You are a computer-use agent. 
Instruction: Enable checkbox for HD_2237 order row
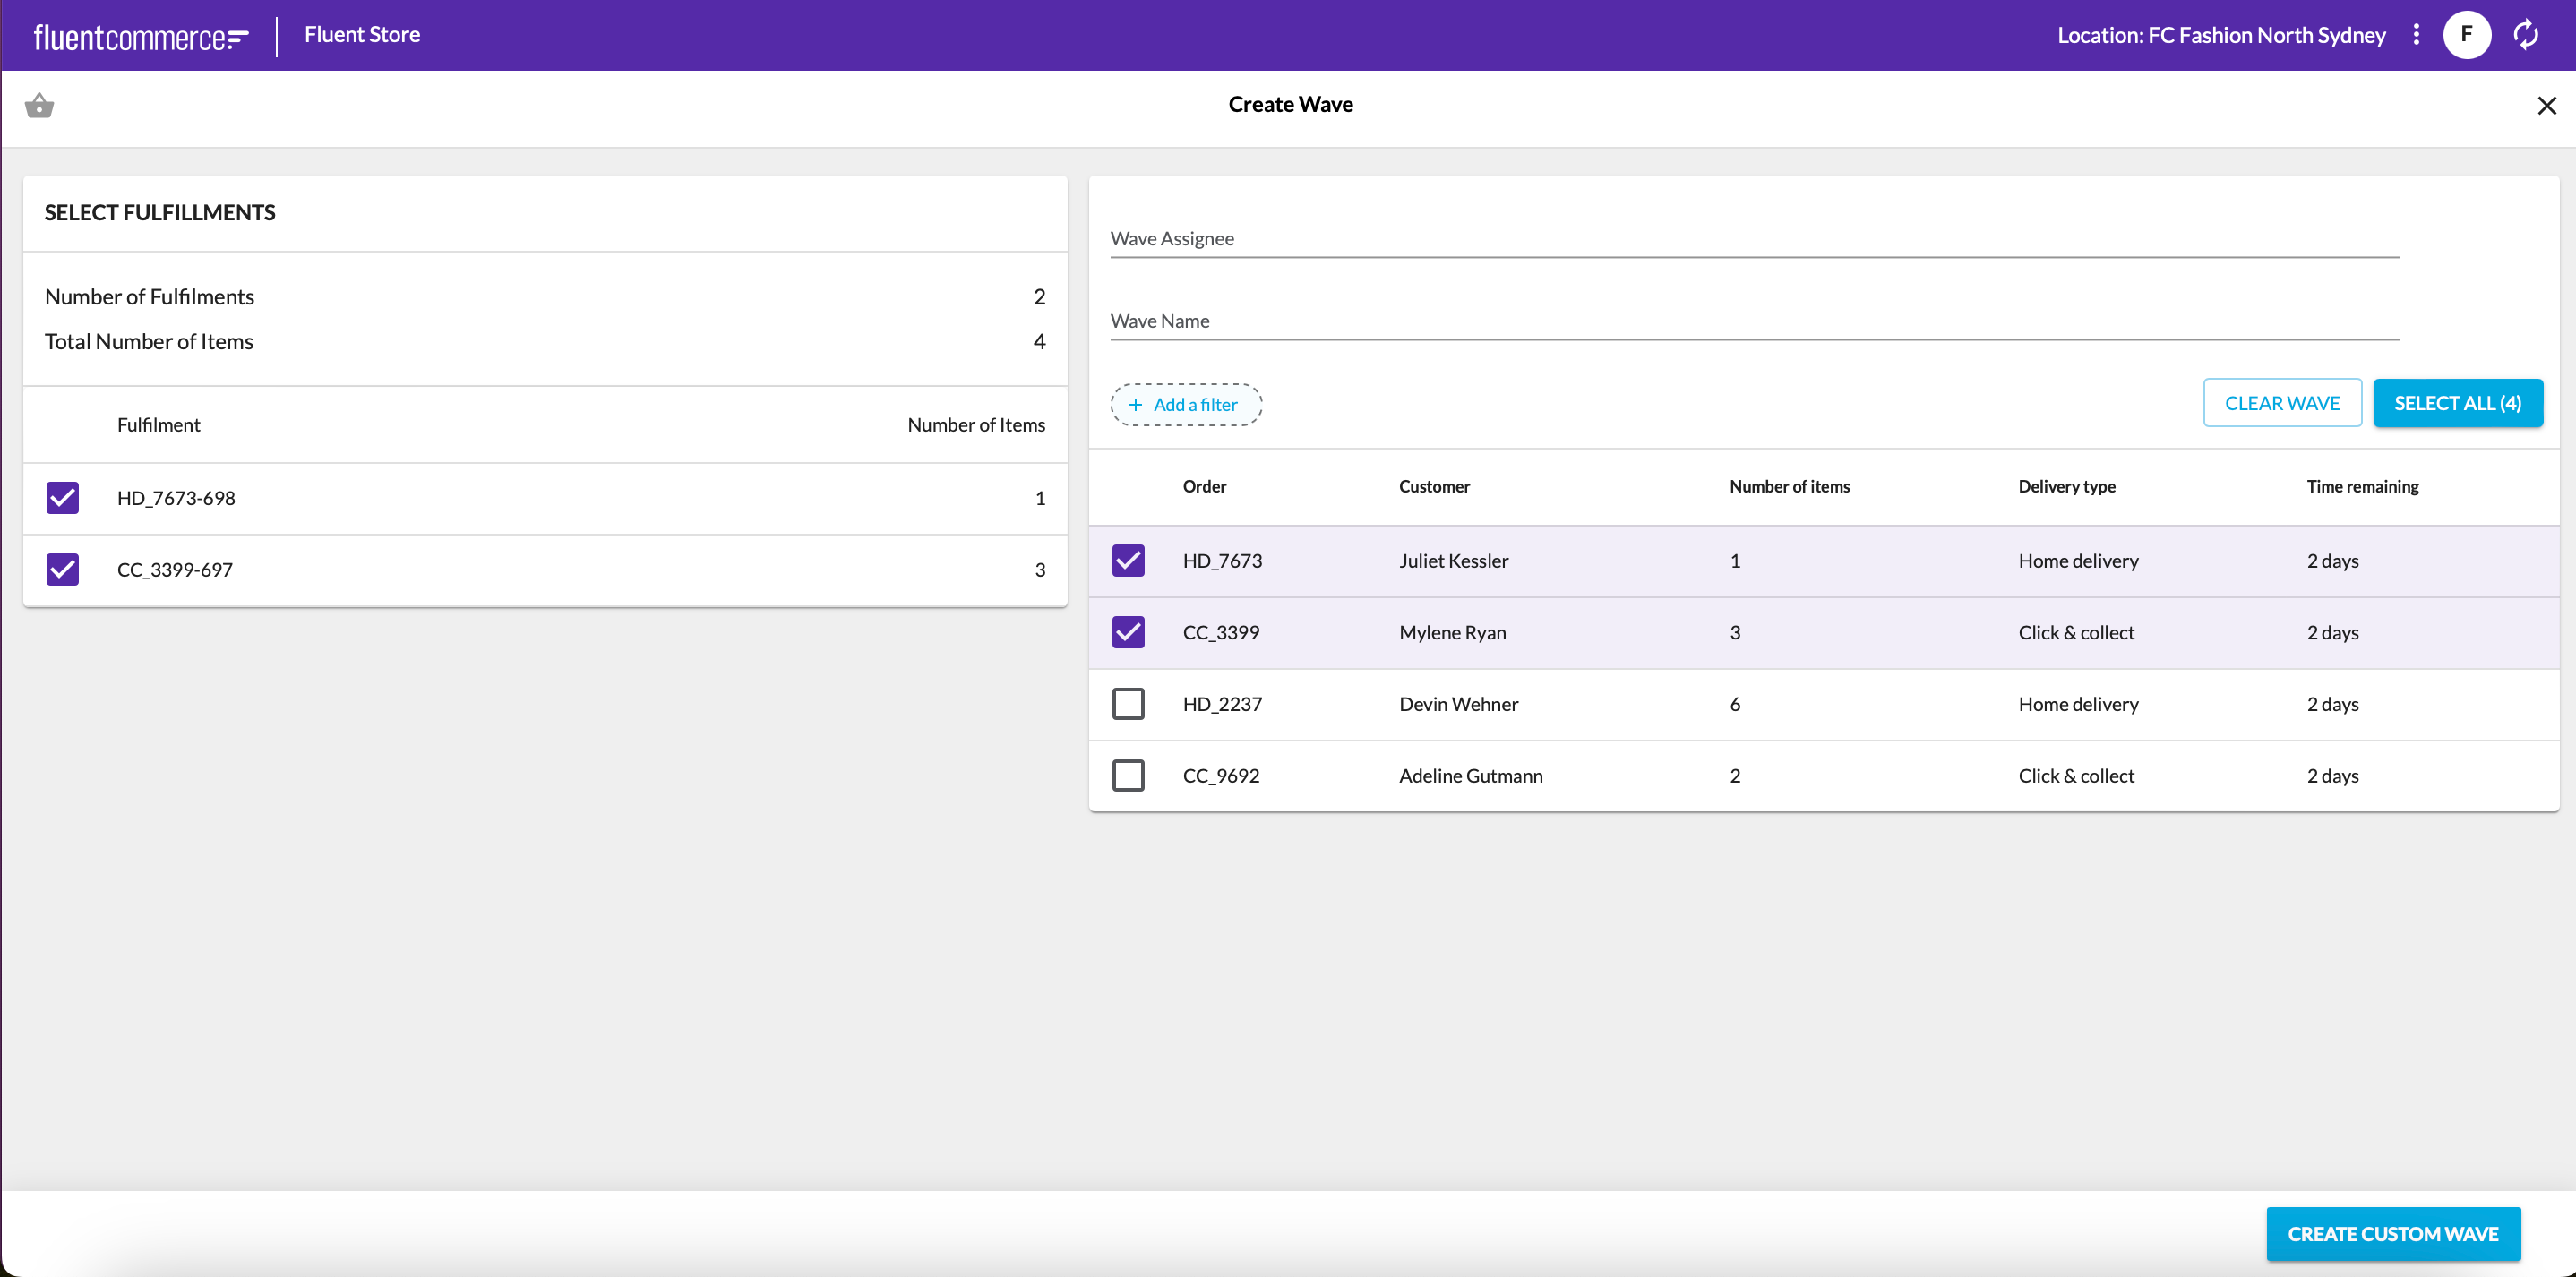click(1129, 703)
